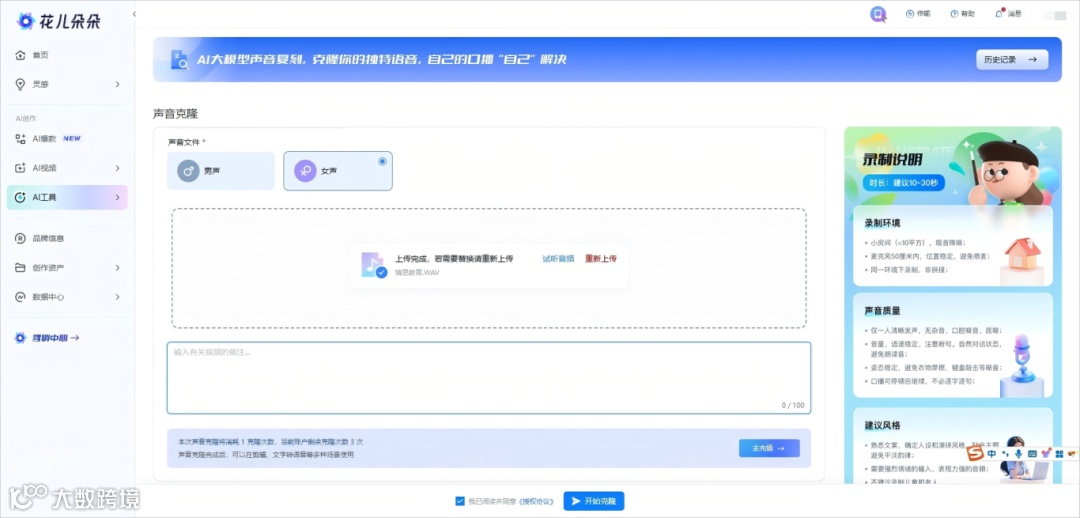Click the audio remarks text input field

pos(488,377)
